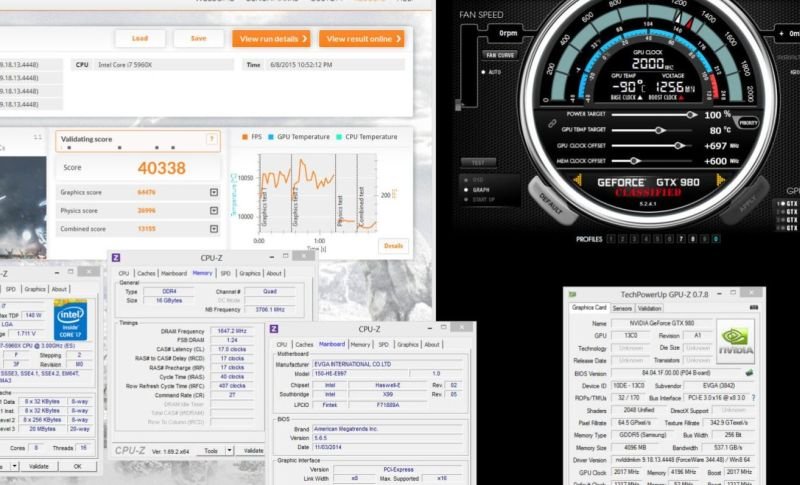Screen dimensions: 800x485
Task: Expand the Combined score details
Action: click(x=214, y=229)
